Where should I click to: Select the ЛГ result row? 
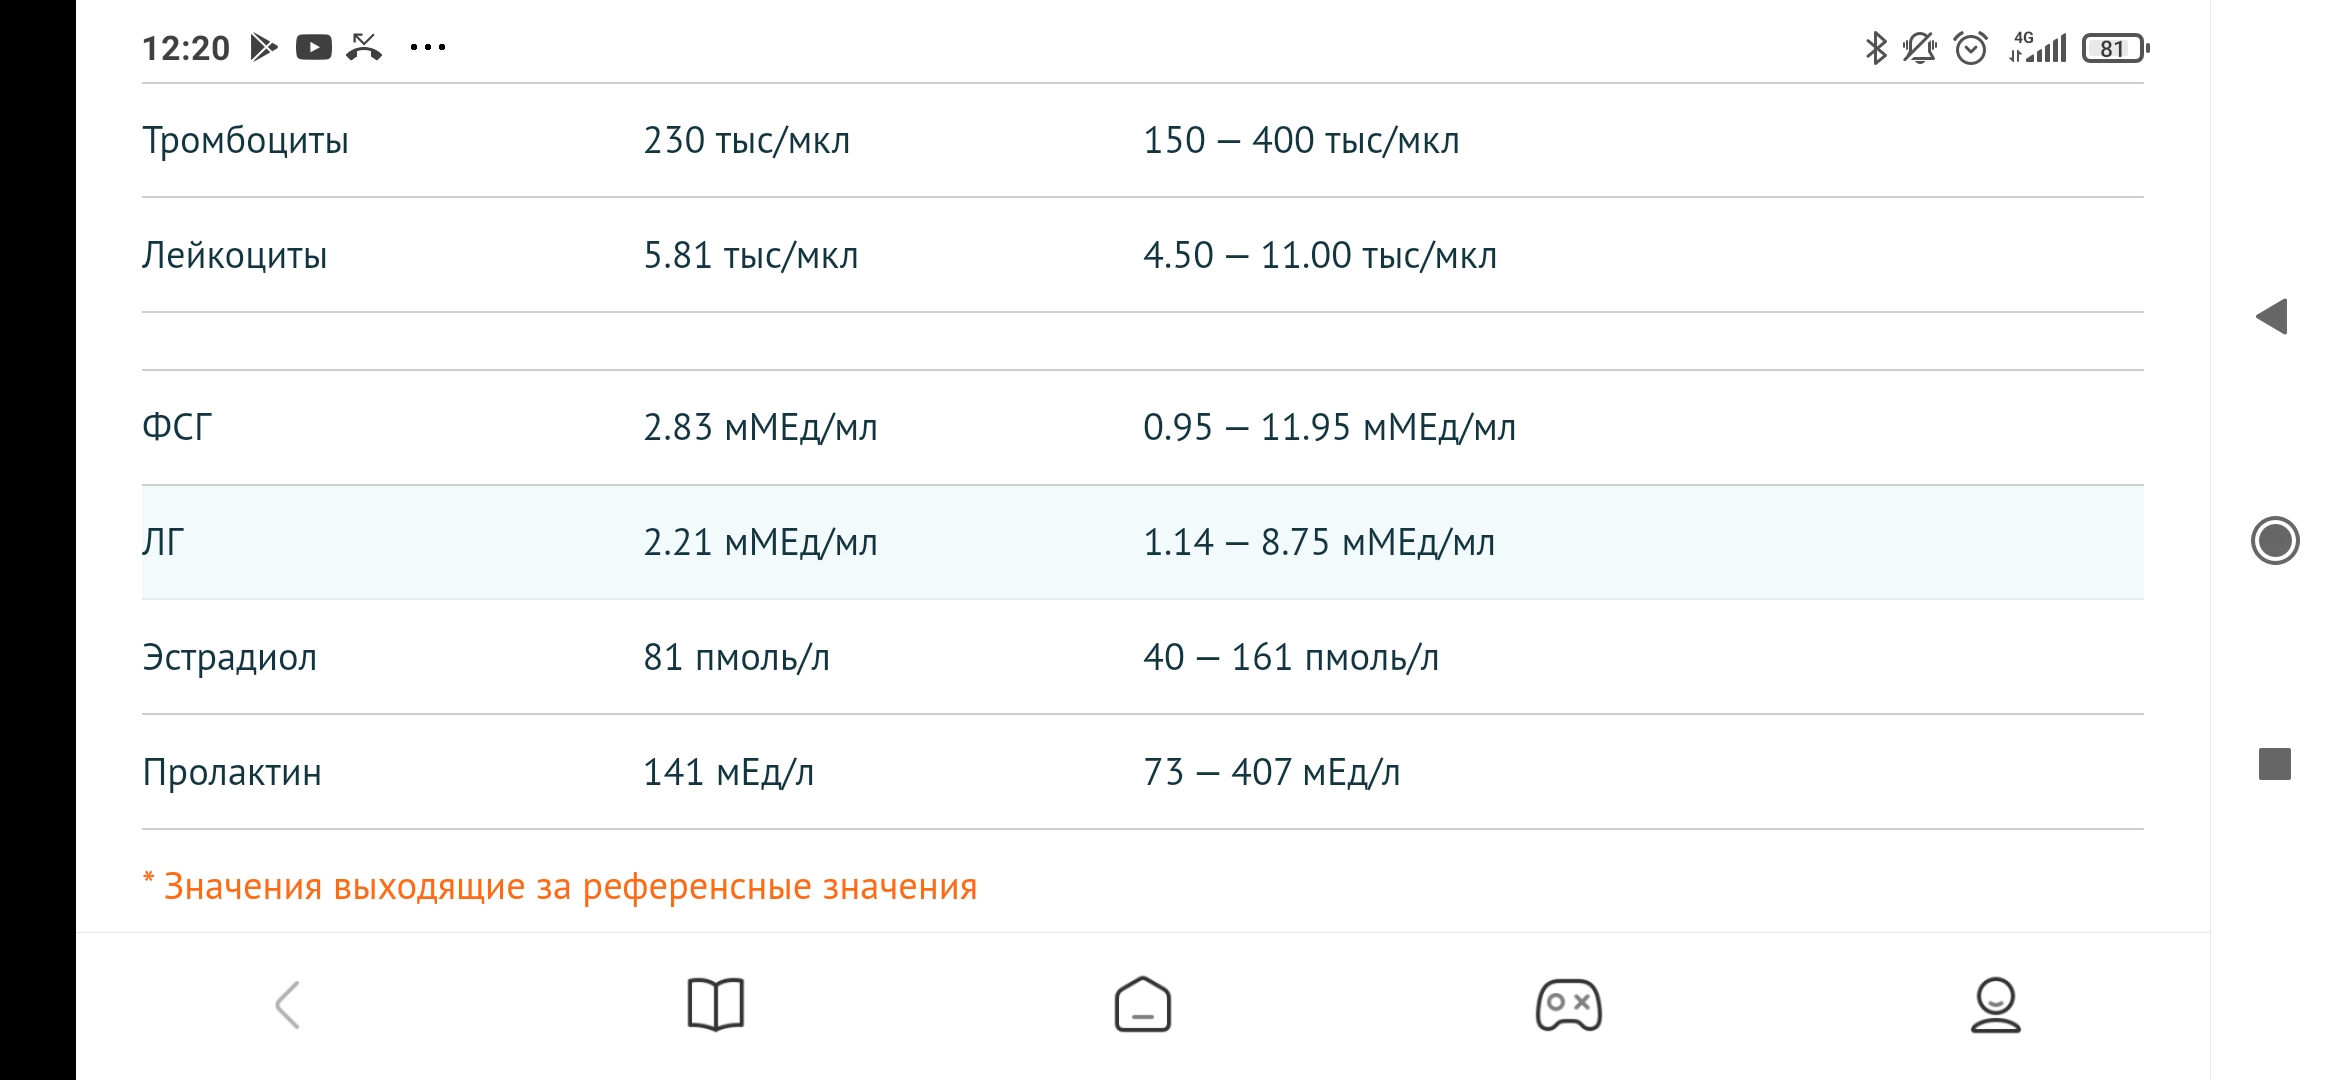pos(1142,542)
